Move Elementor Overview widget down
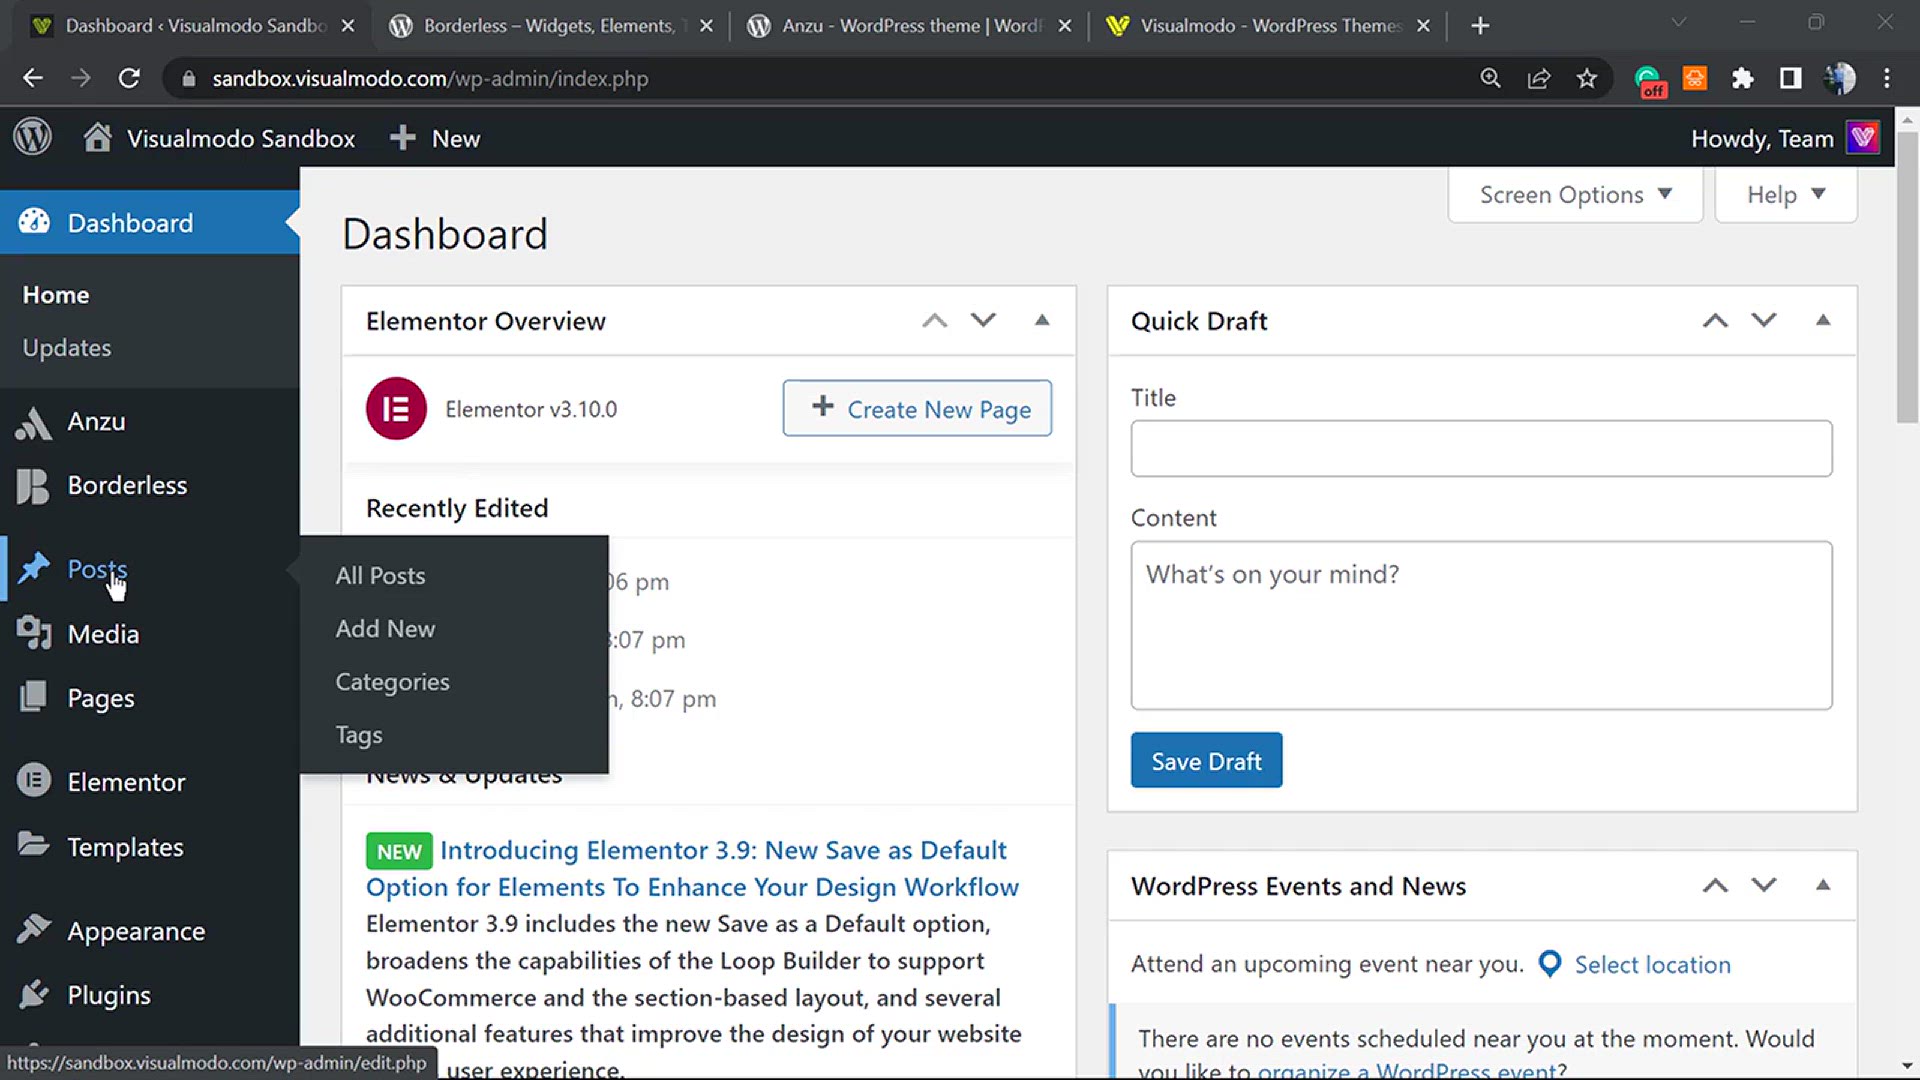The height and width of the screenshot is (1080, 1920). [983, 320]
